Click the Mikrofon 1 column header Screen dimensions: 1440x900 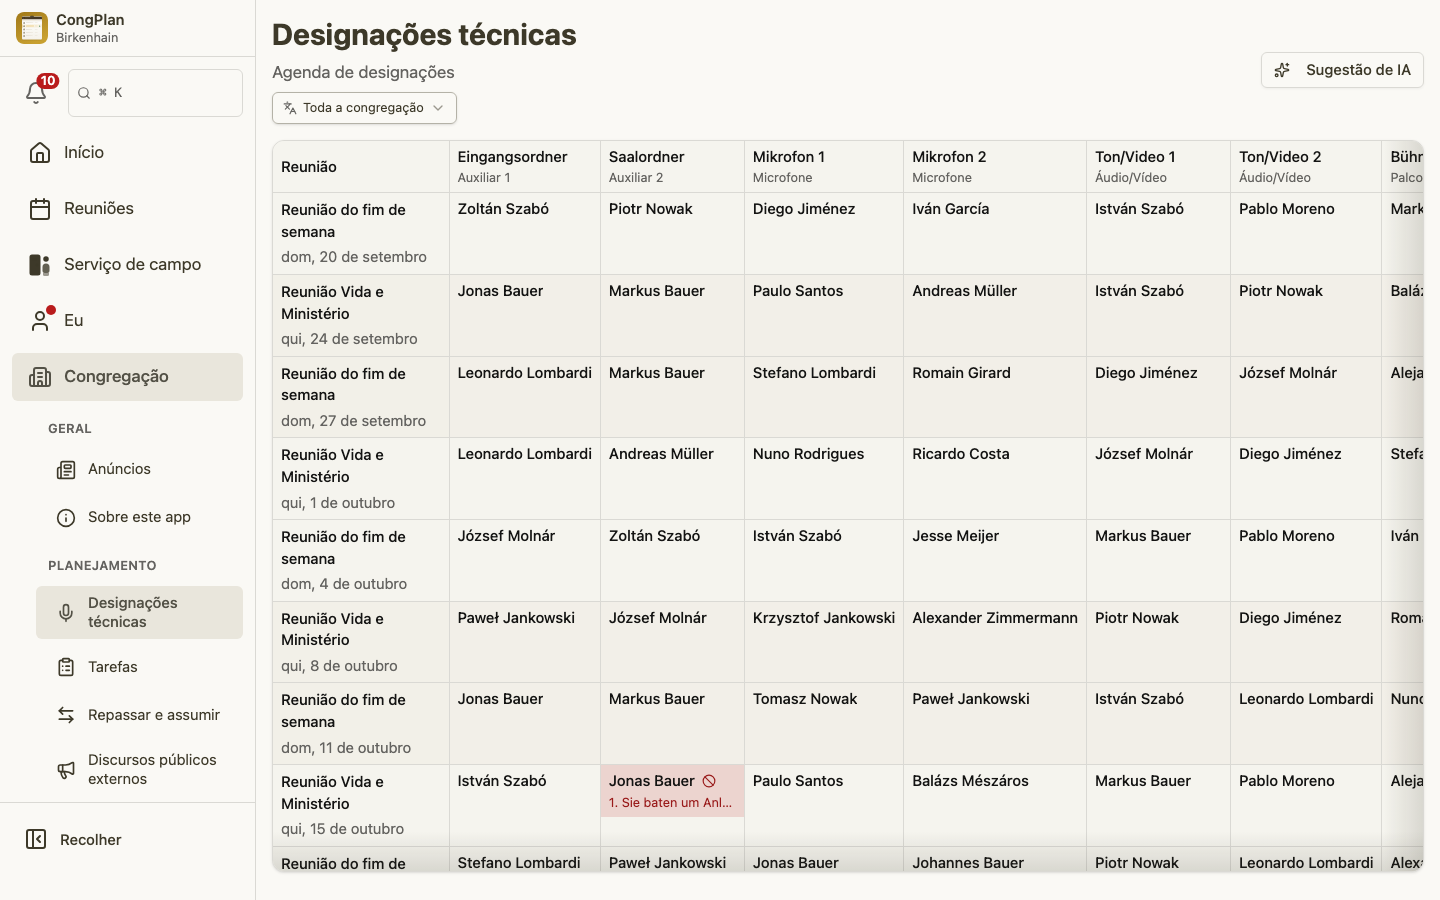824,167
